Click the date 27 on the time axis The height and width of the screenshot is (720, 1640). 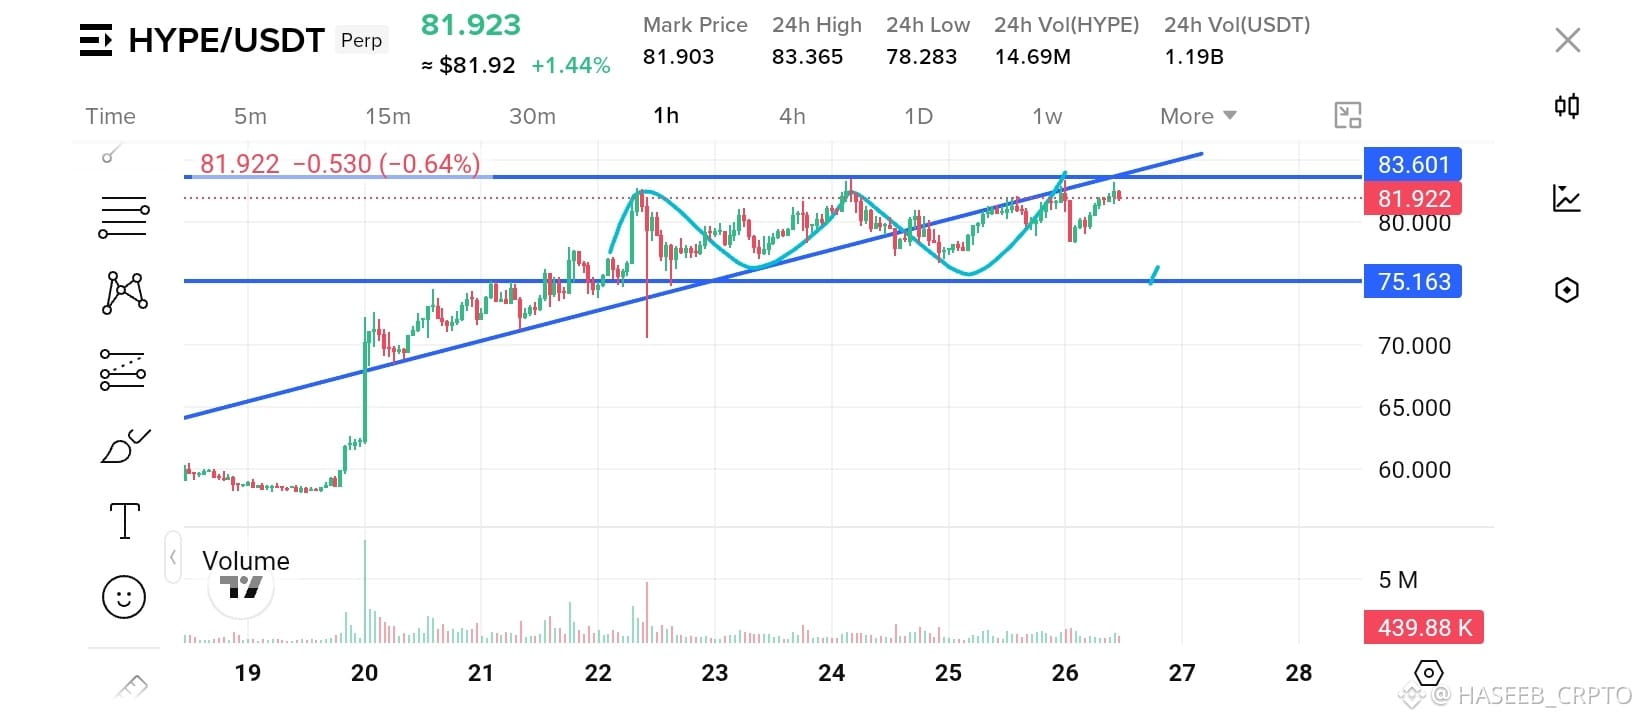tap(1182, 673)
